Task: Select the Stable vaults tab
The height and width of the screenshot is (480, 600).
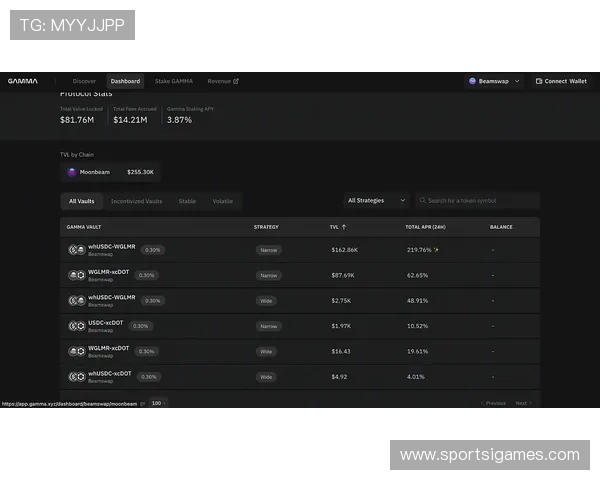Action: point(187,201)
